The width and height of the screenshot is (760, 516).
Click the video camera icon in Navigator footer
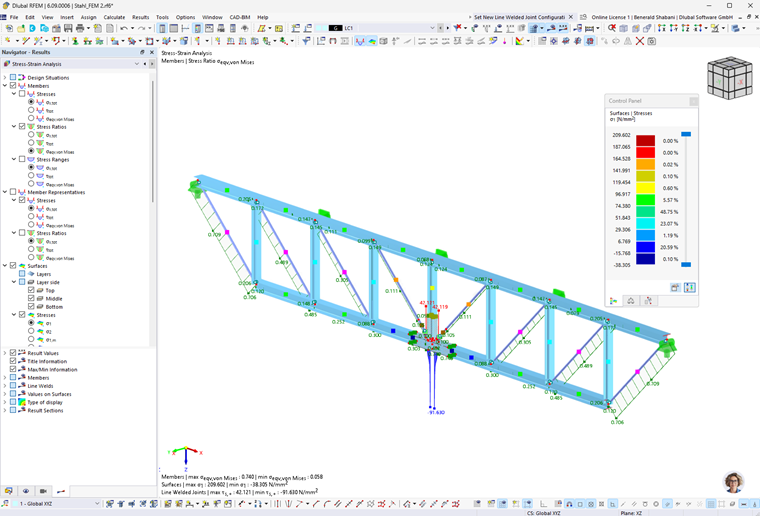[x=43, y=491]
